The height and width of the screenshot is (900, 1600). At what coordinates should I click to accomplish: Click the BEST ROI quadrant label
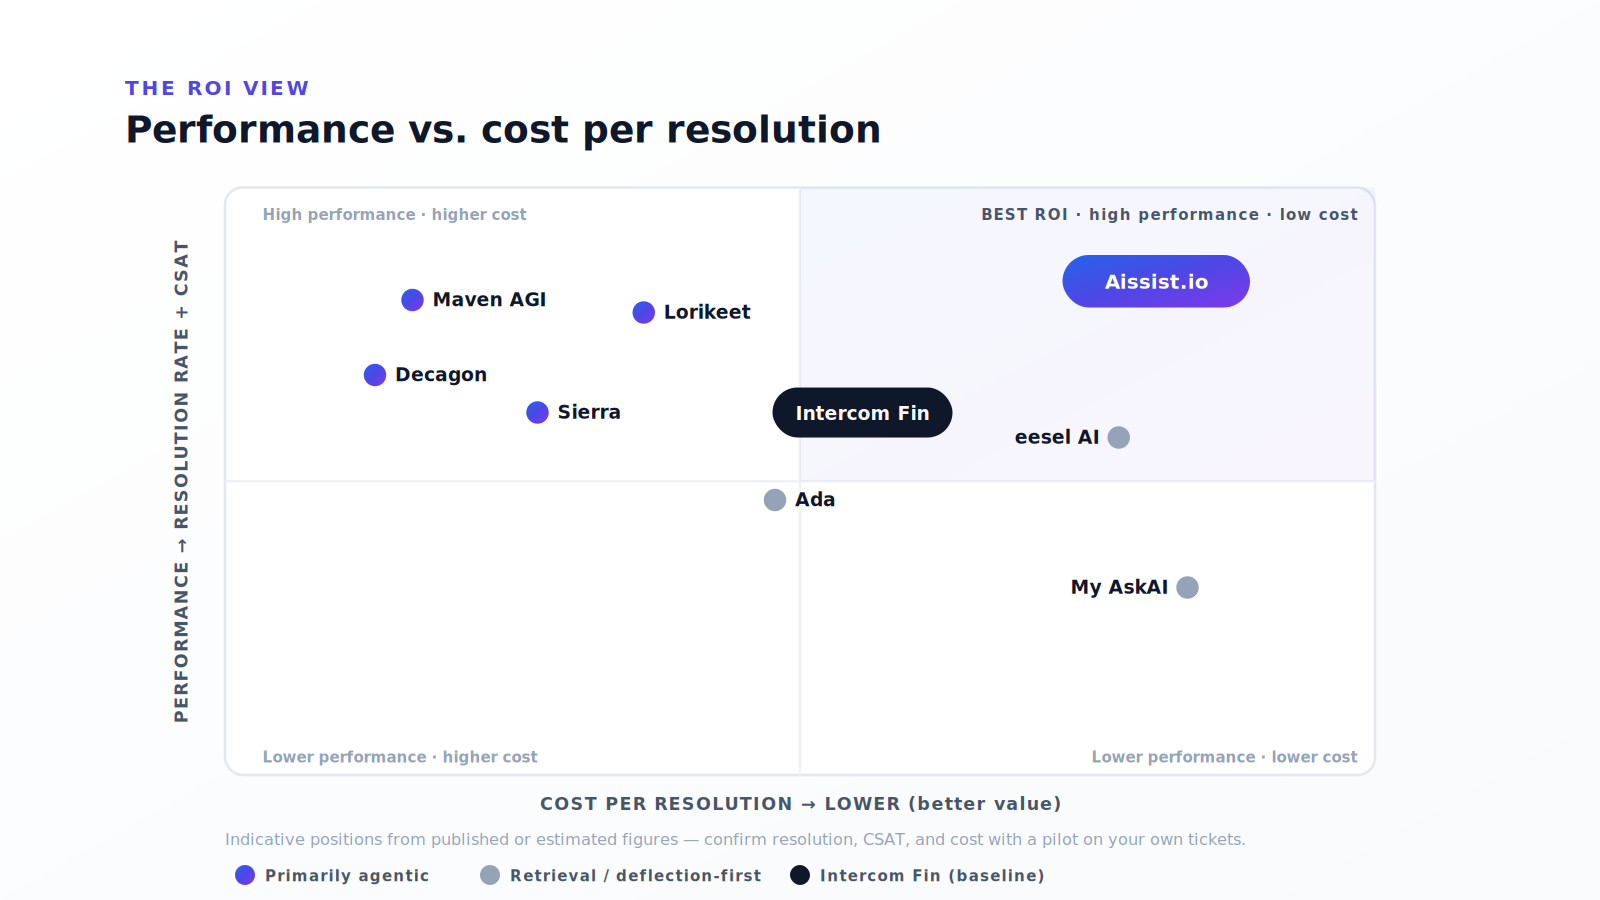coord(1169,214)
